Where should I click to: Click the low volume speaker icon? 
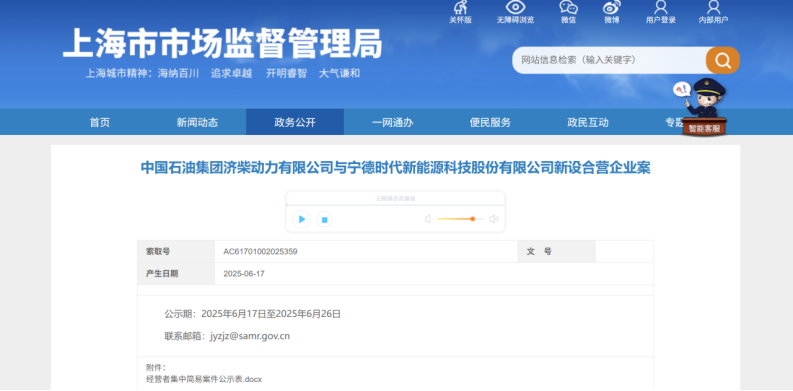[428, 219]
